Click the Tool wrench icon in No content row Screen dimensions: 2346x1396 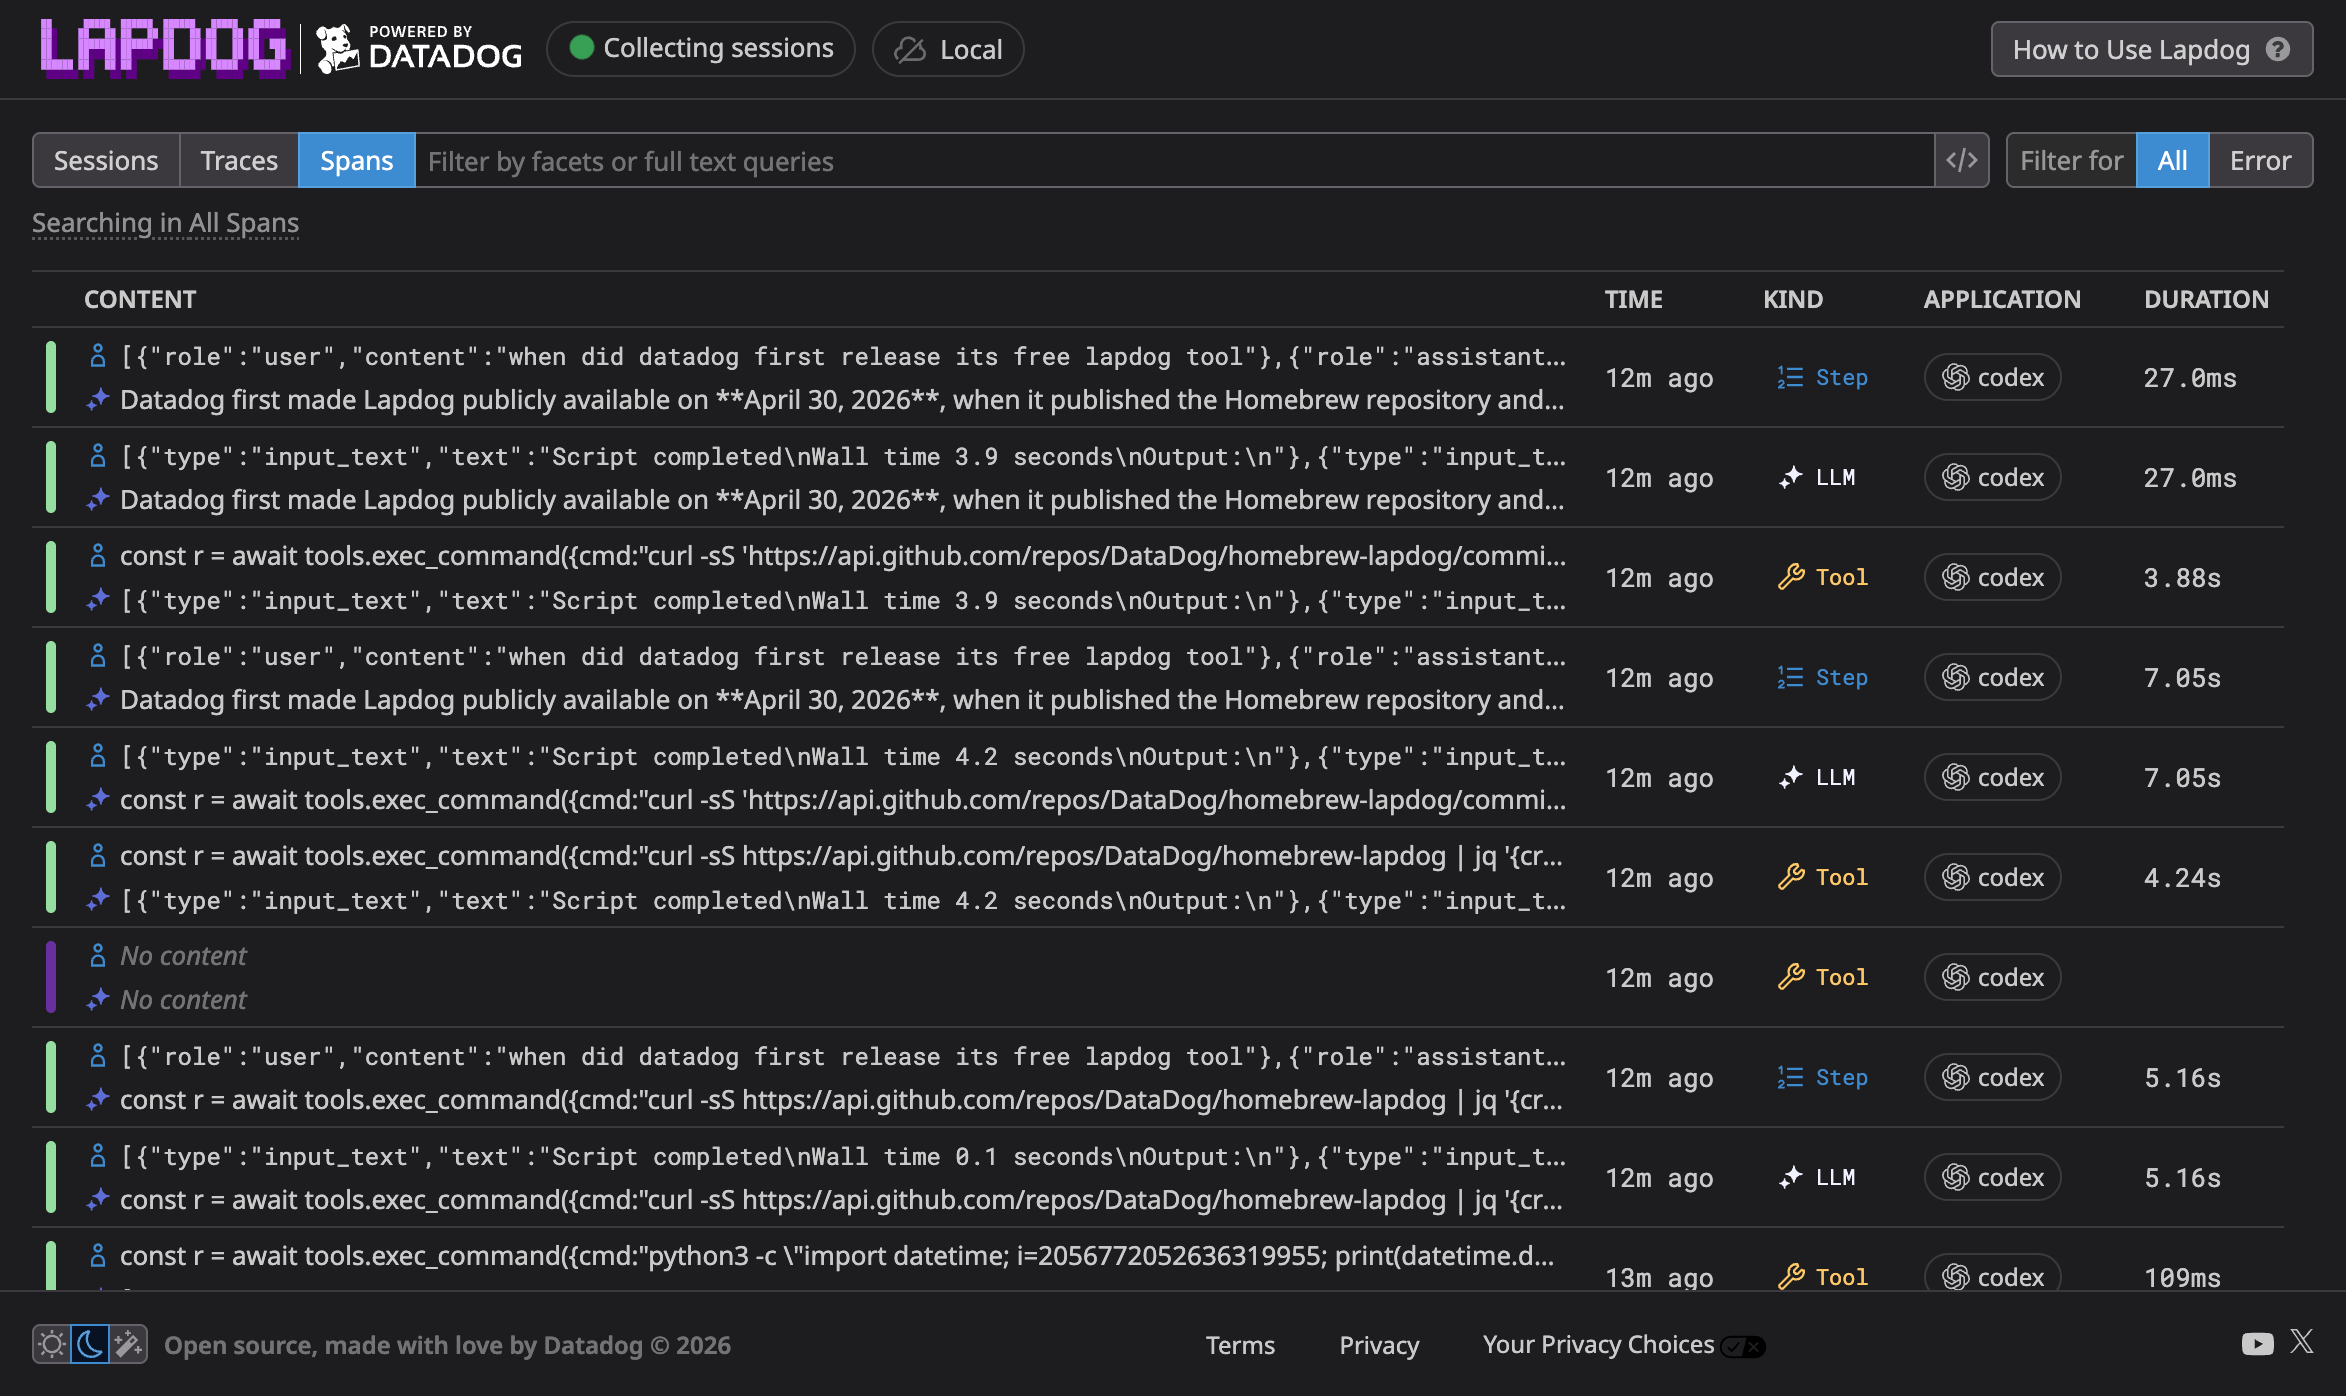click(1790, 977)
